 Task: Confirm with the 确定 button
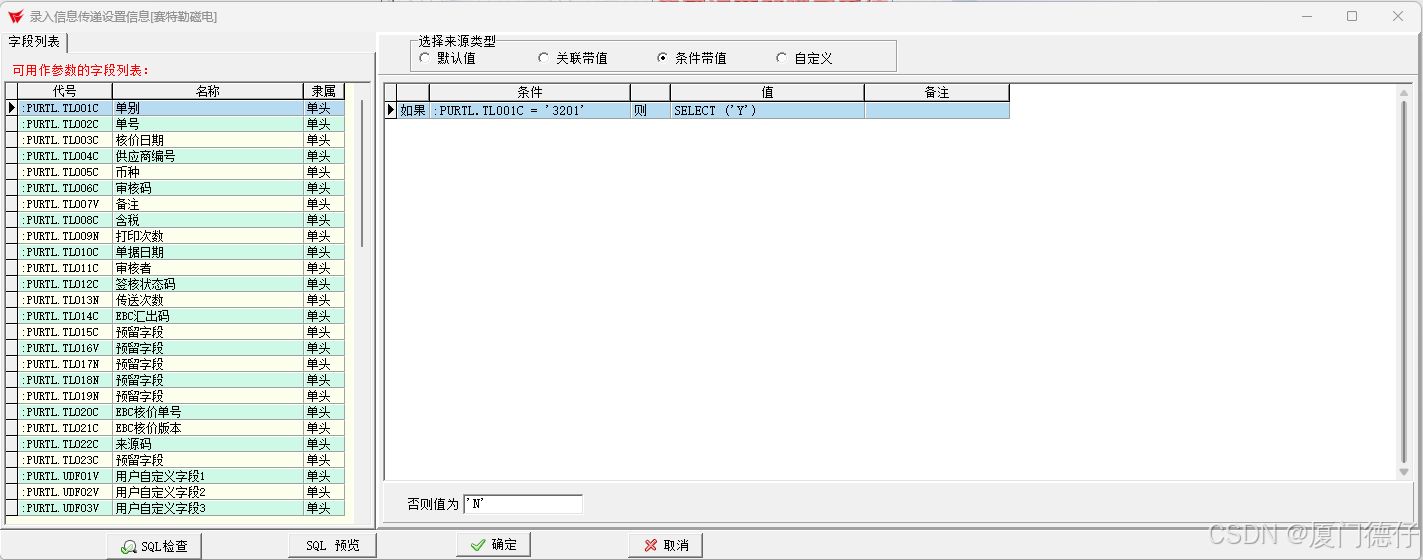point(493,545)
